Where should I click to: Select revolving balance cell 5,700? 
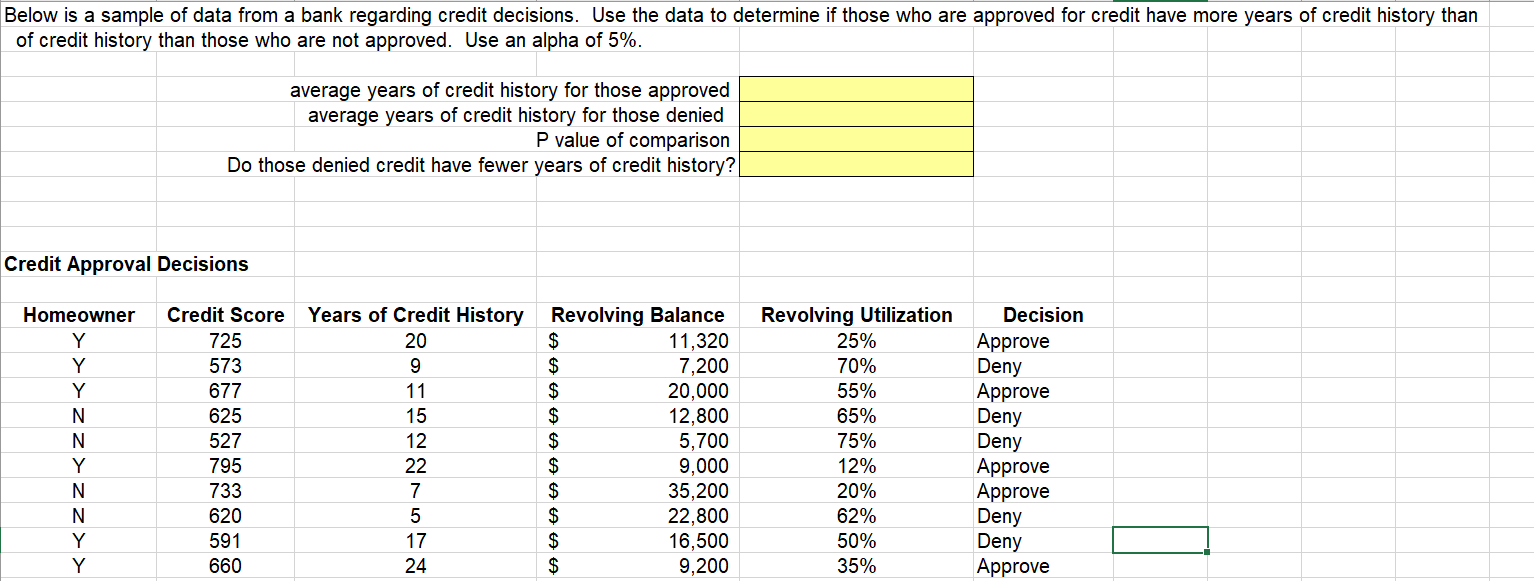tap(638, 441)
